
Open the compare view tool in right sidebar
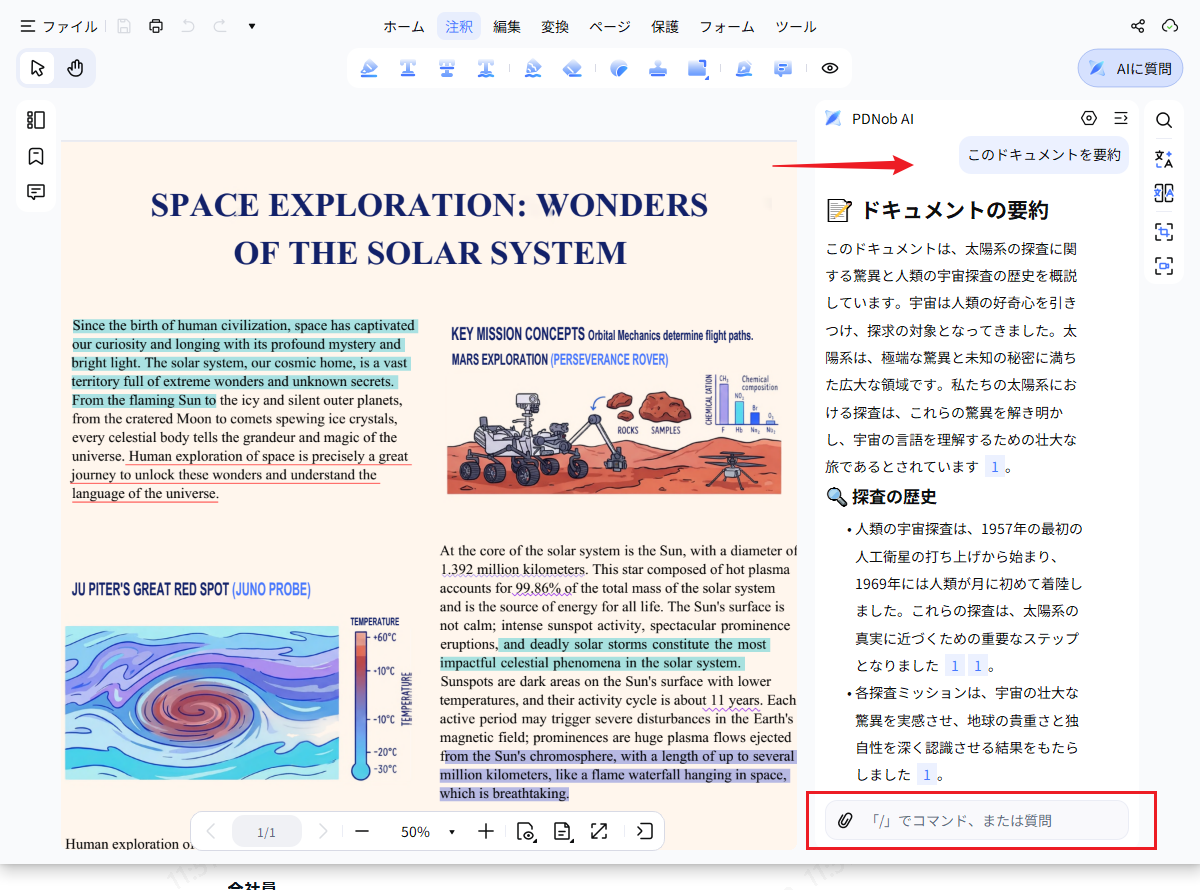pos(1164,193)
